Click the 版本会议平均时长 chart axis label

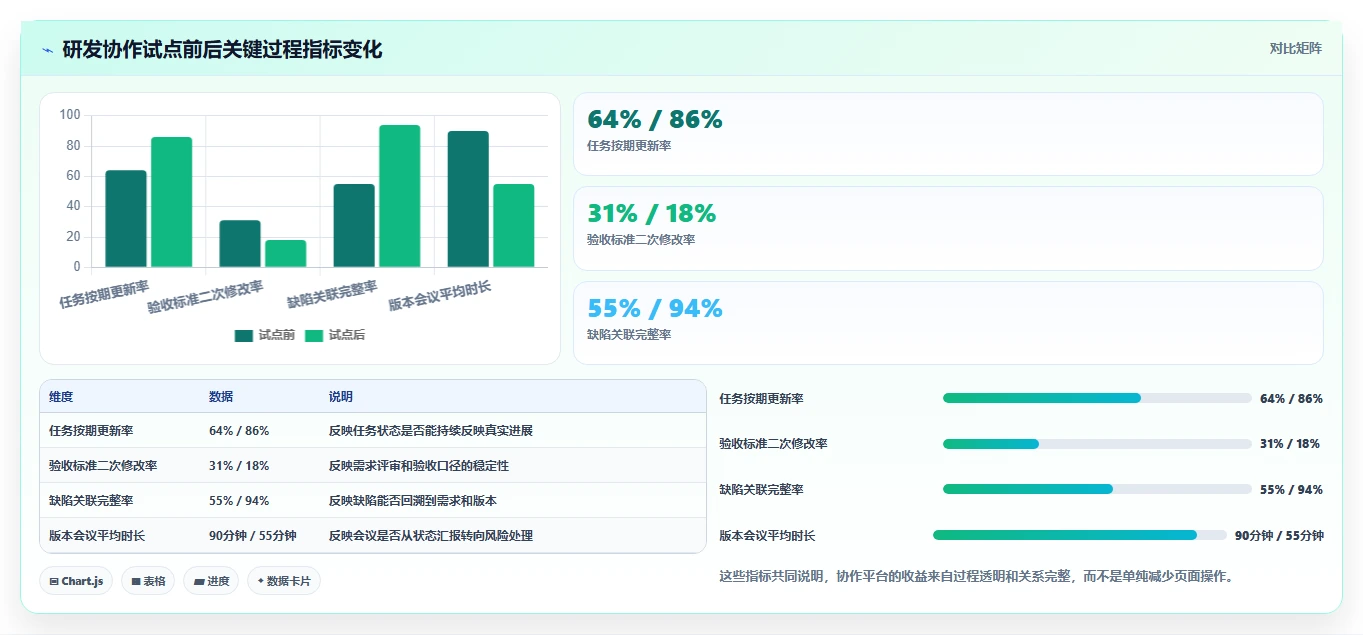439,296
